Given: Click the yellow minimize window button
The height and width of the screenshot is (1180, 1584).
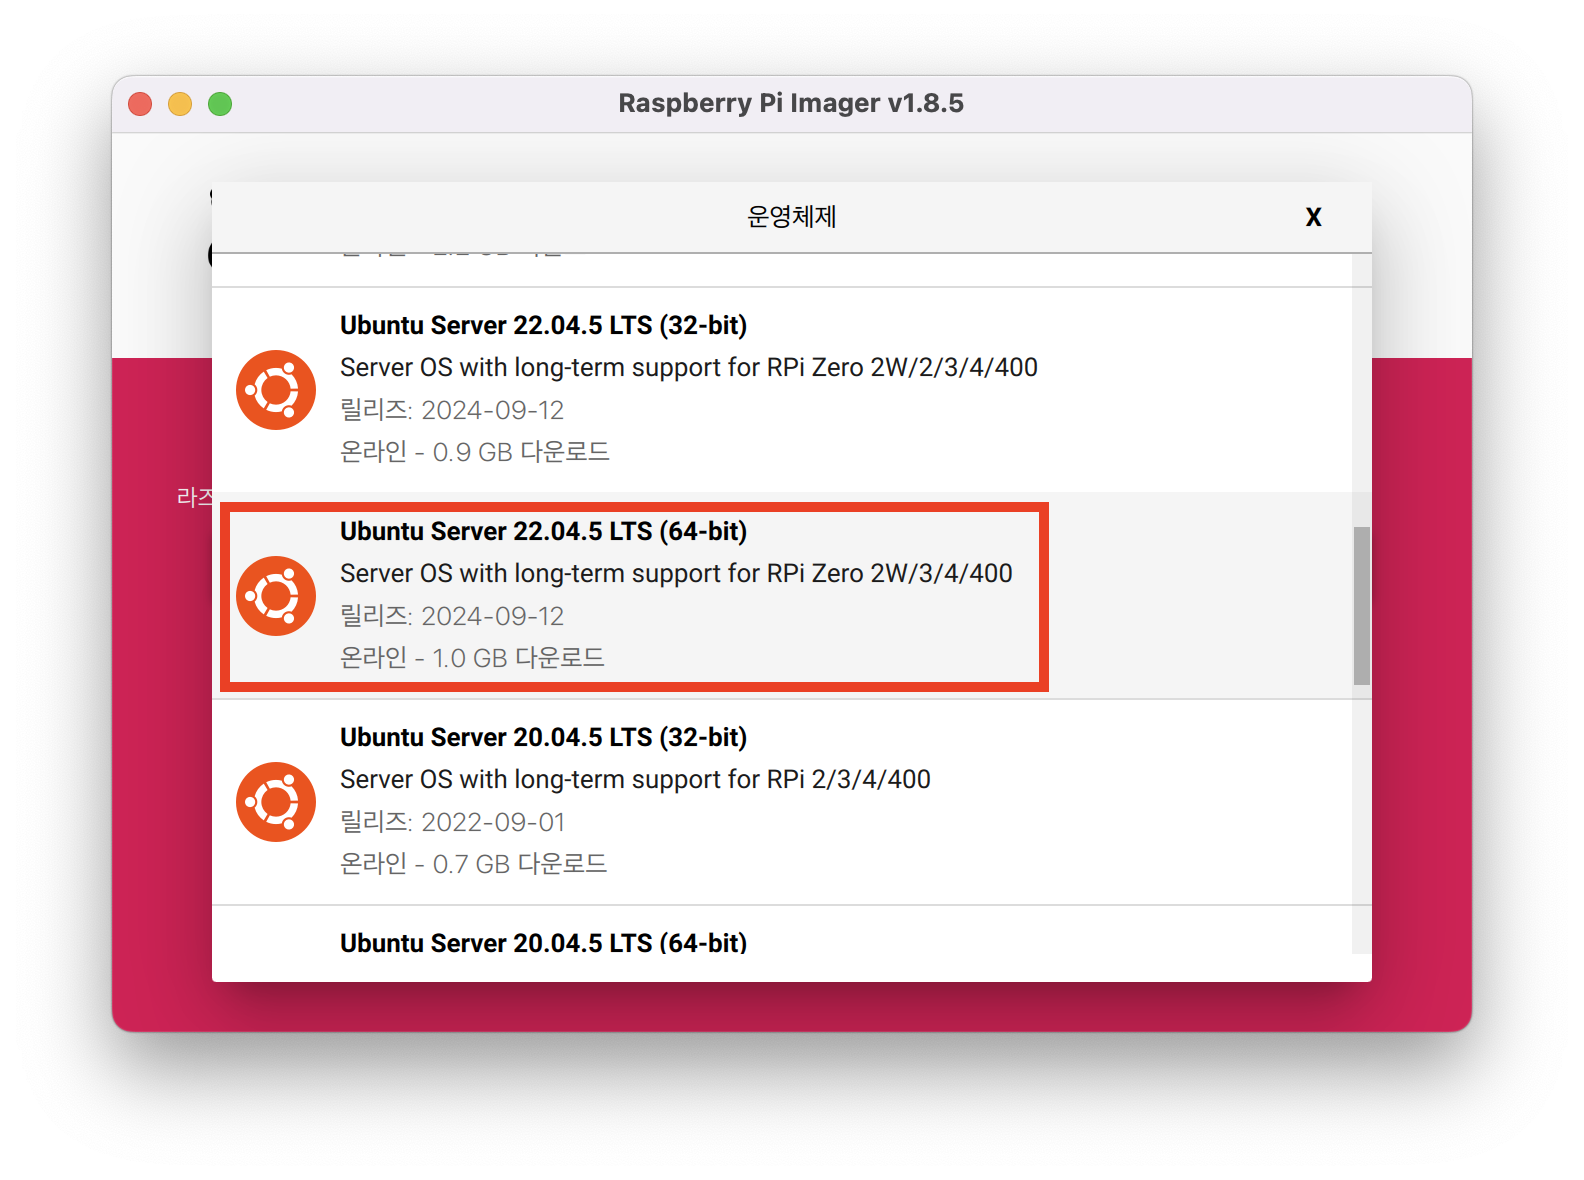Looking at the screenshot, I should [180, 104].
